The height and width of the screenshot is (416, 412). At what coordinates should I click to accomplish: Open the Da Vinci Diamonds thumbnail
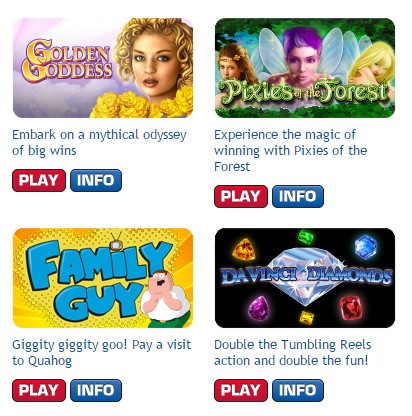[305, 278]
